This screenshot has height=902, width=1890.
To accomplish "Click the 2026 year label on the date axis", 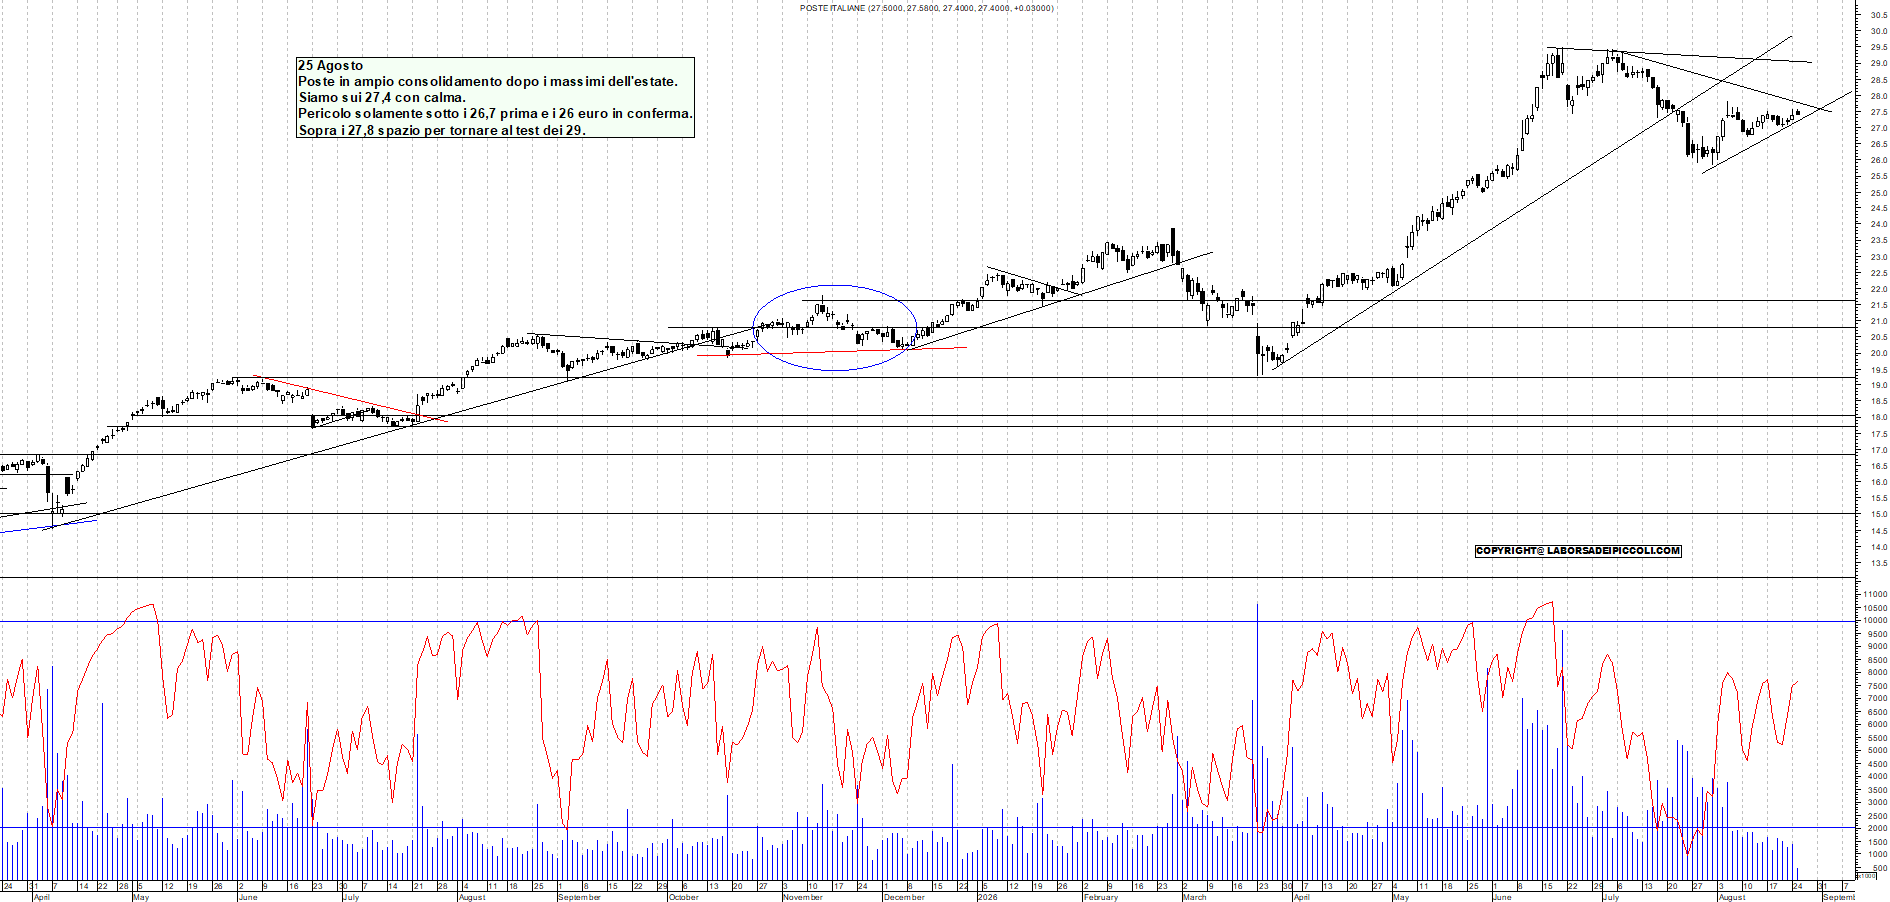I will click(x=988, y=897).
